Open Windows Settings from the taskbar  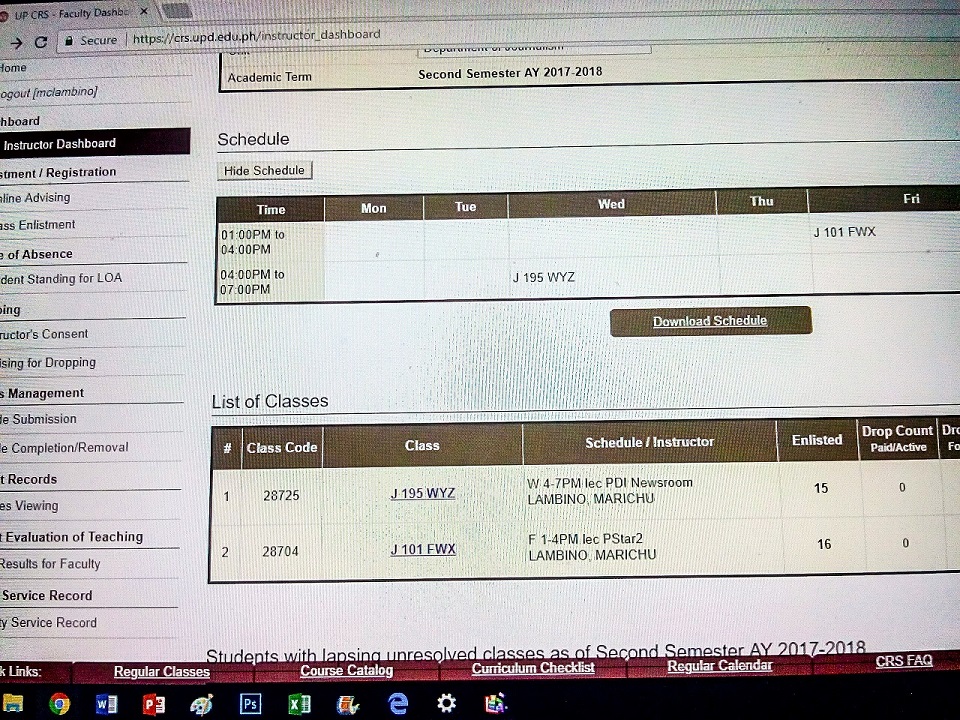(446, 703)
